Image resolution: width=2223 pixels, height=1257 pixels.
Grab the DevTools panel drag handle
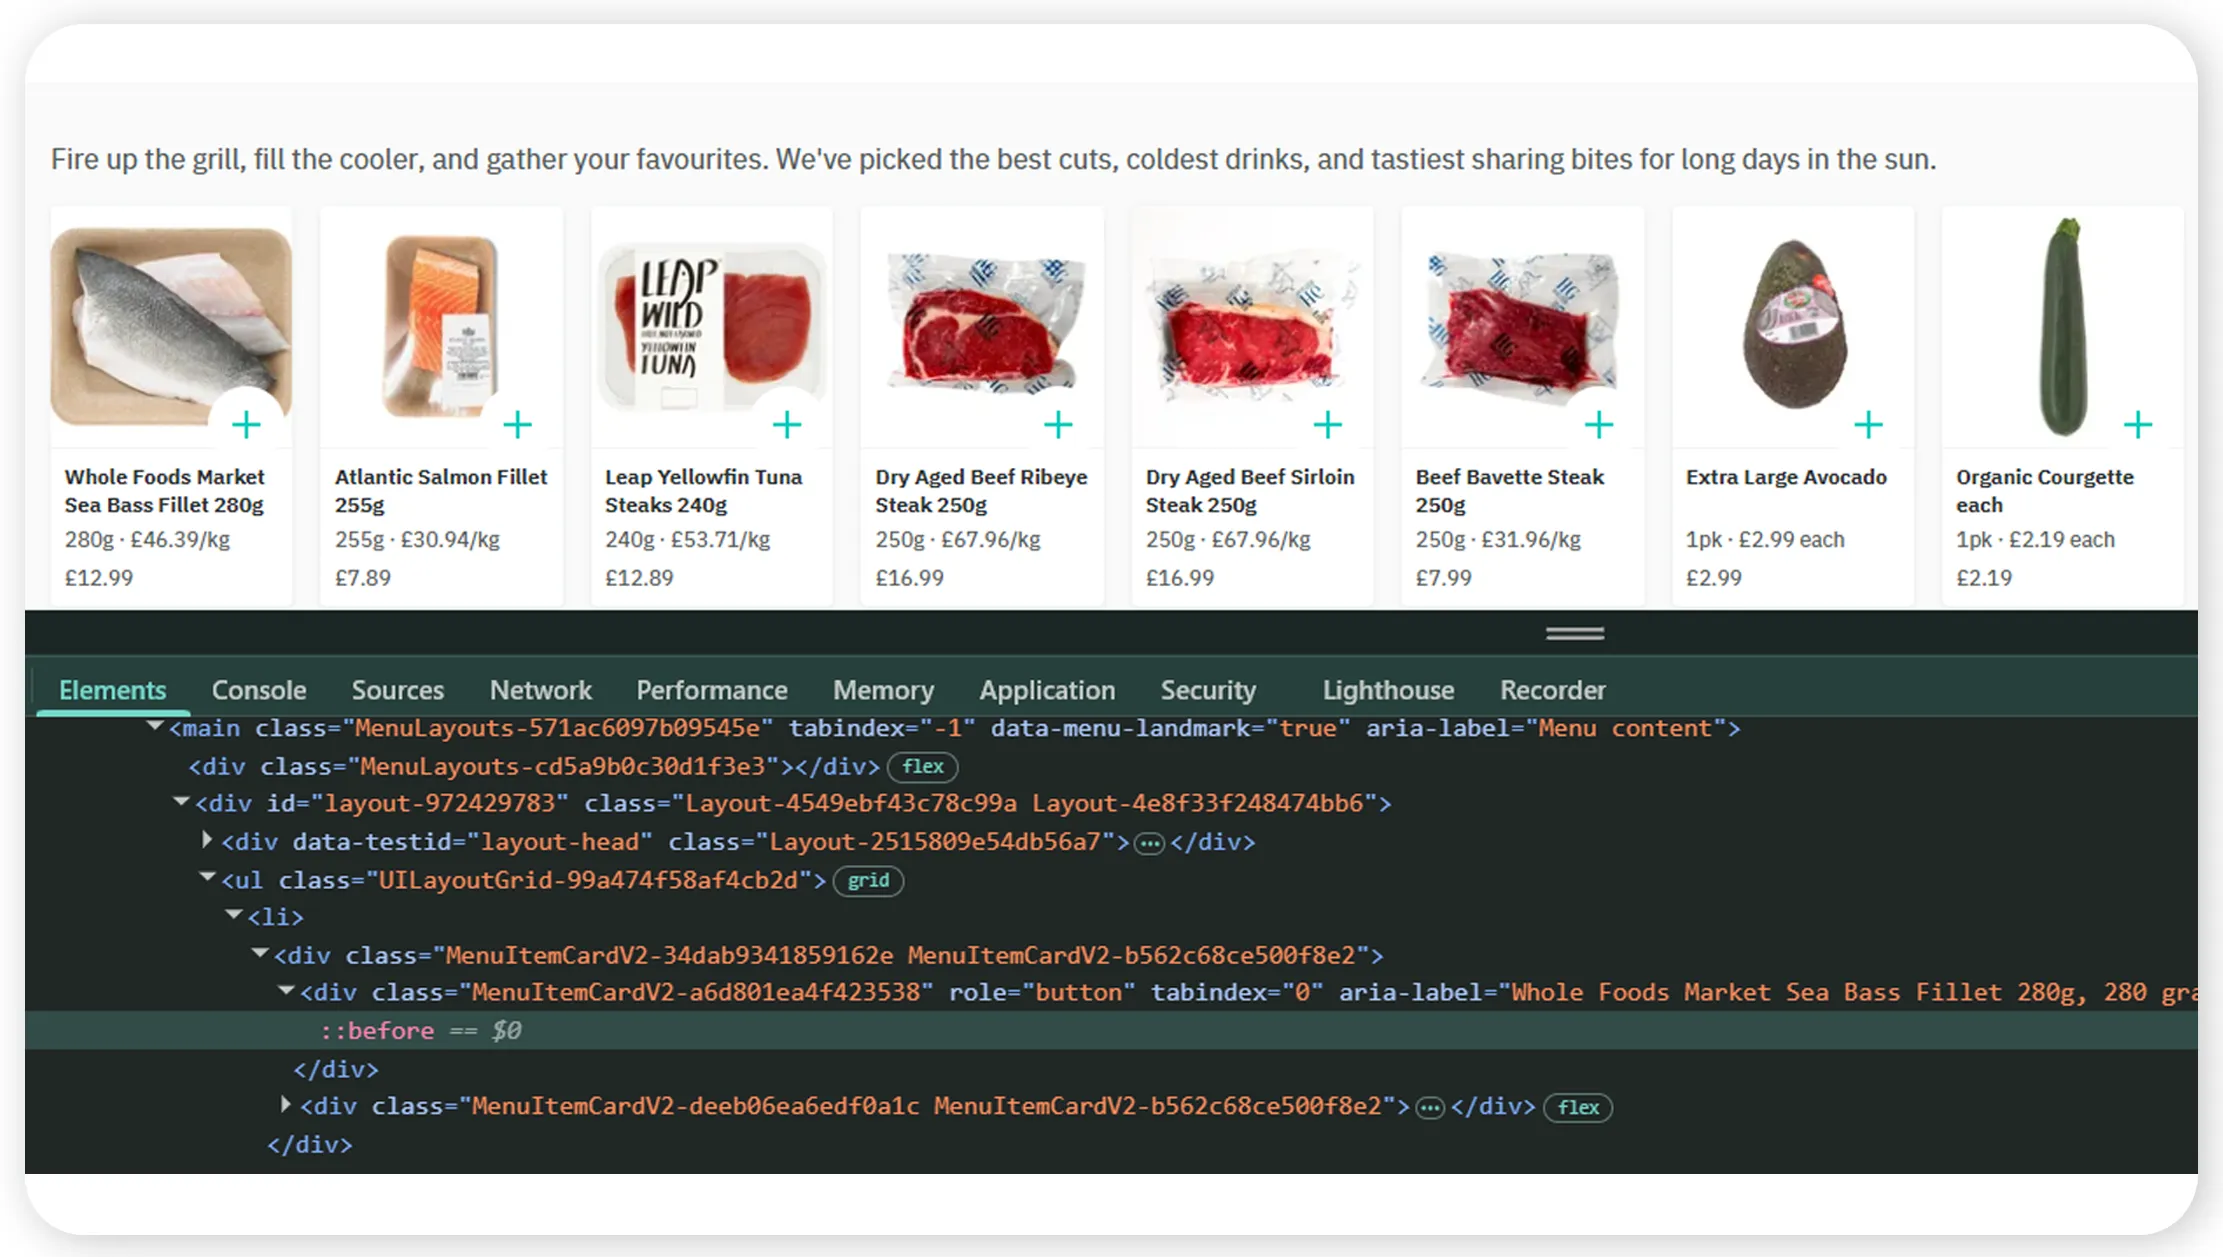[1575, 633]
